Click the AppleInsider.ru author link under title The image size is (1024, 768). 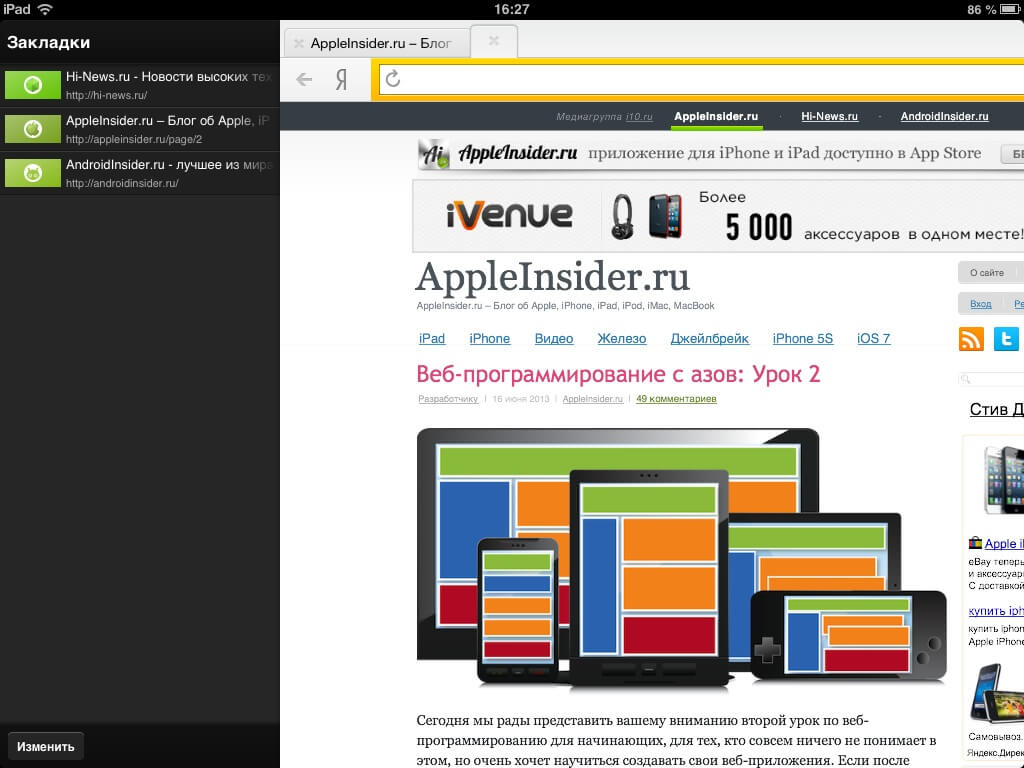point(592,399)
